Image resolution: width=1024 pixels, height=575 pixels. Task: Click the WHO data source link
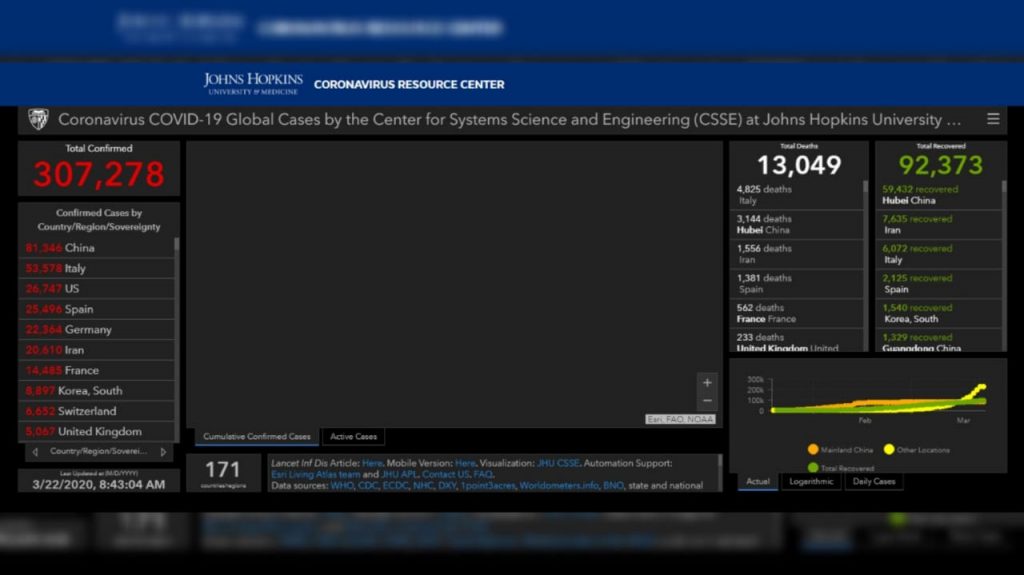tap(342, 486)
